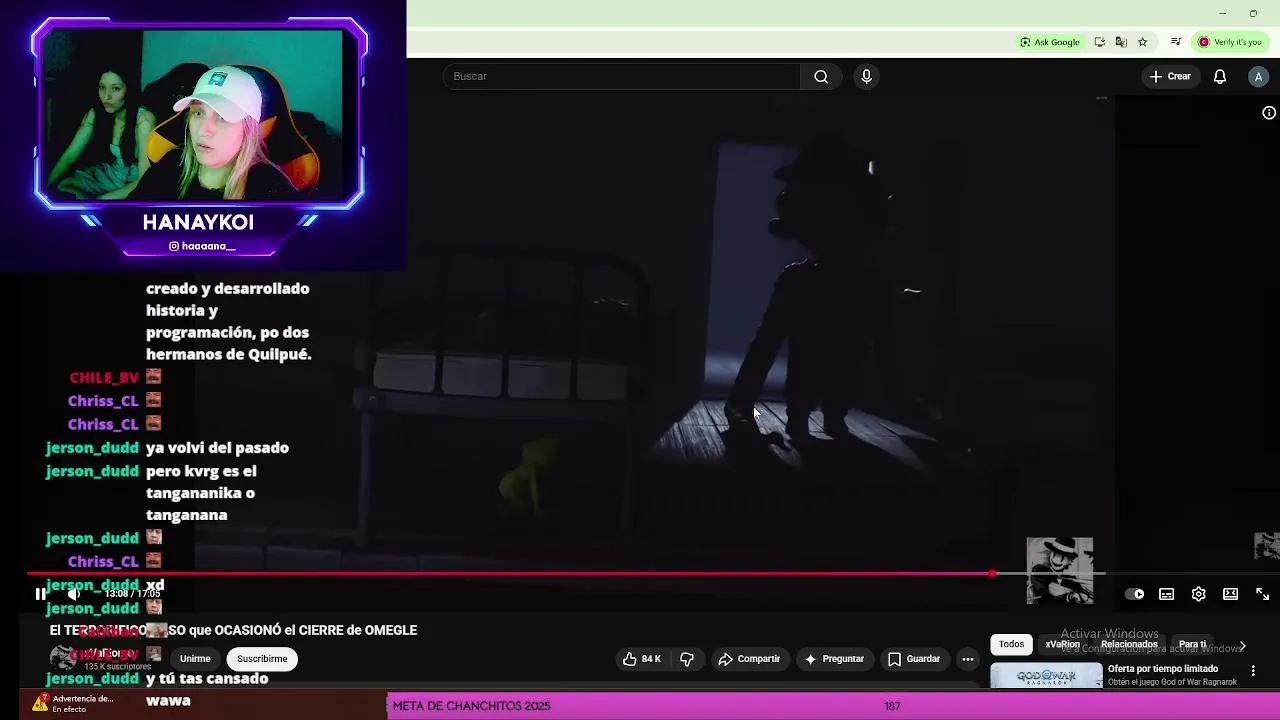The width and height of the screenshot is (1280, 720).
Task: Like the video showing 84 K
Action: point(641,659)
